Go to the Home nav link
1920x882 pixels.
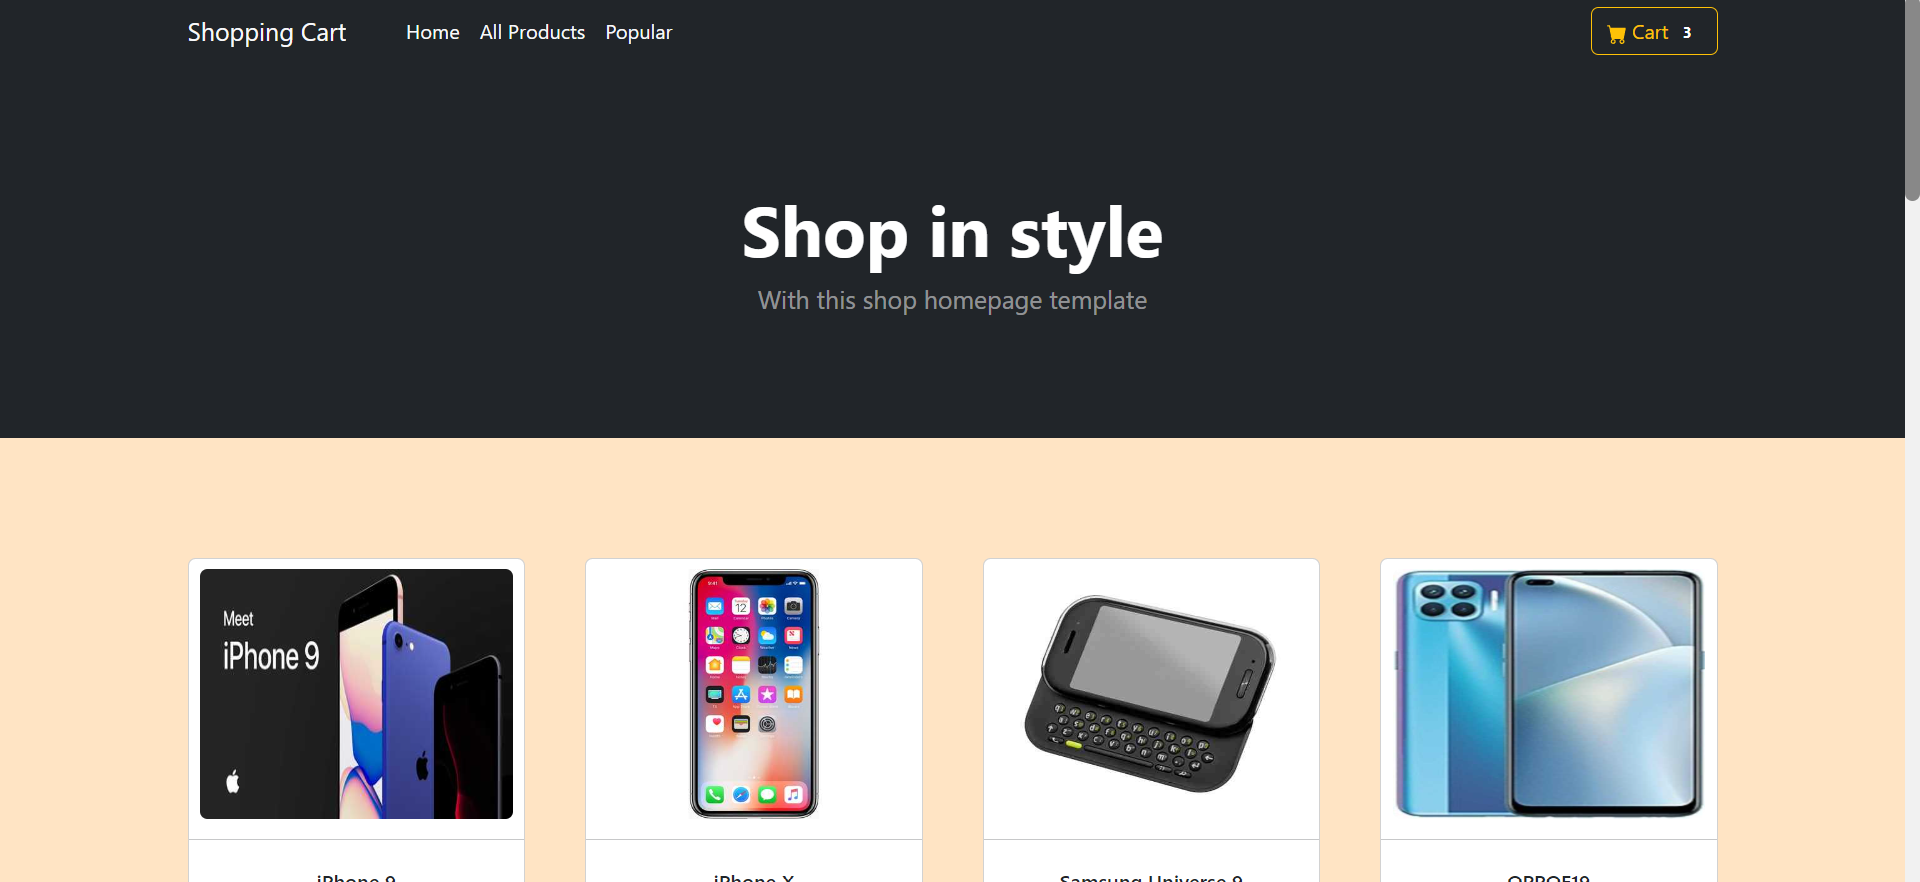point(433,32)
